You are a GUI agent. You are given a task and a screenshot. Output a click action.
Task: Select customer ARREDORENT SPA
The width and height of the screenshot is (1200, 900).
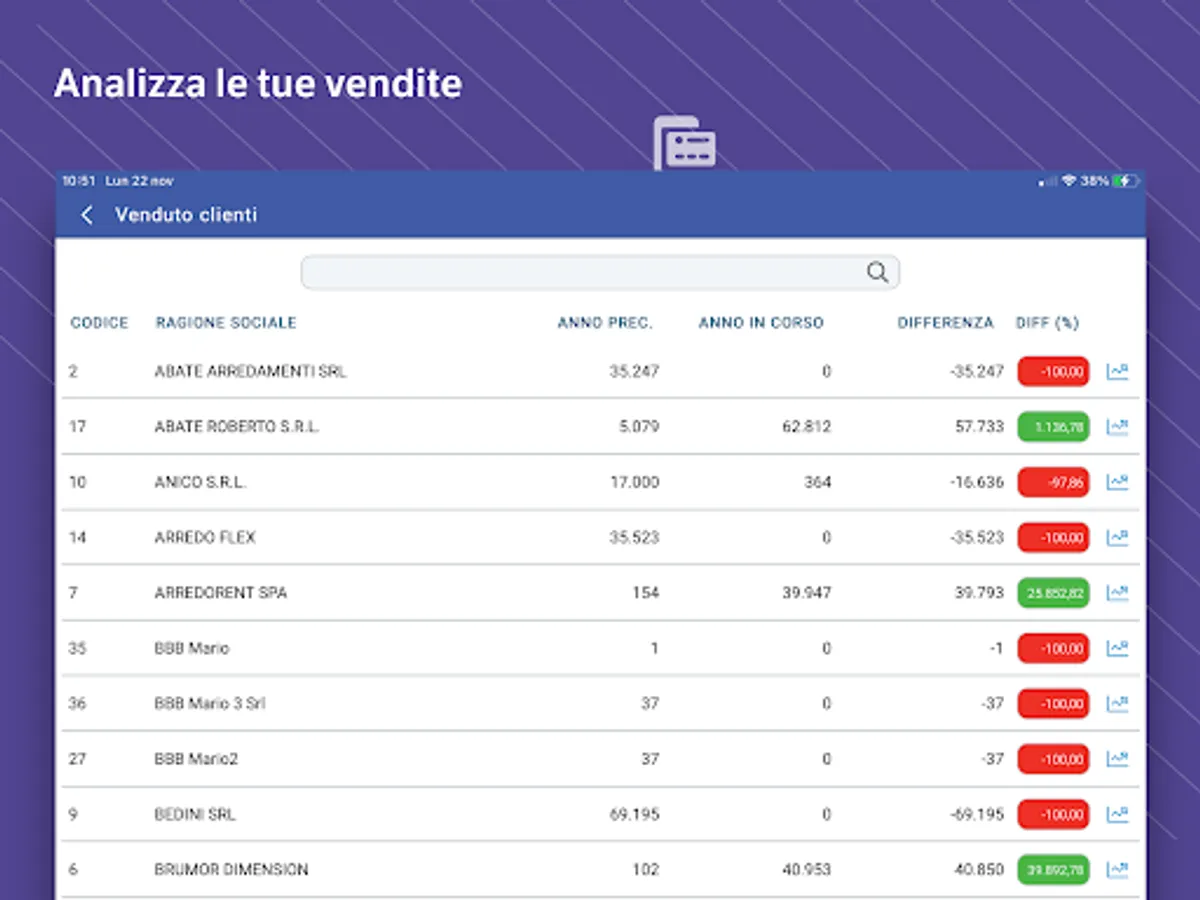(221, 592)
